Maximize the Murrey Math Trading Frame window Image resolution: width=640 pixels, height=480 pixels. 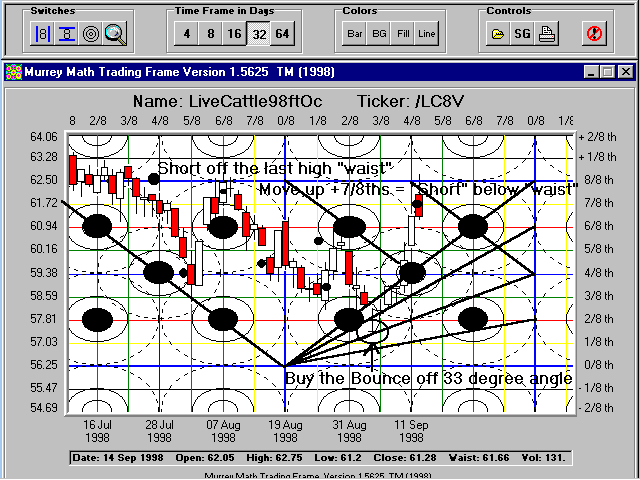(x=608, y=72)
